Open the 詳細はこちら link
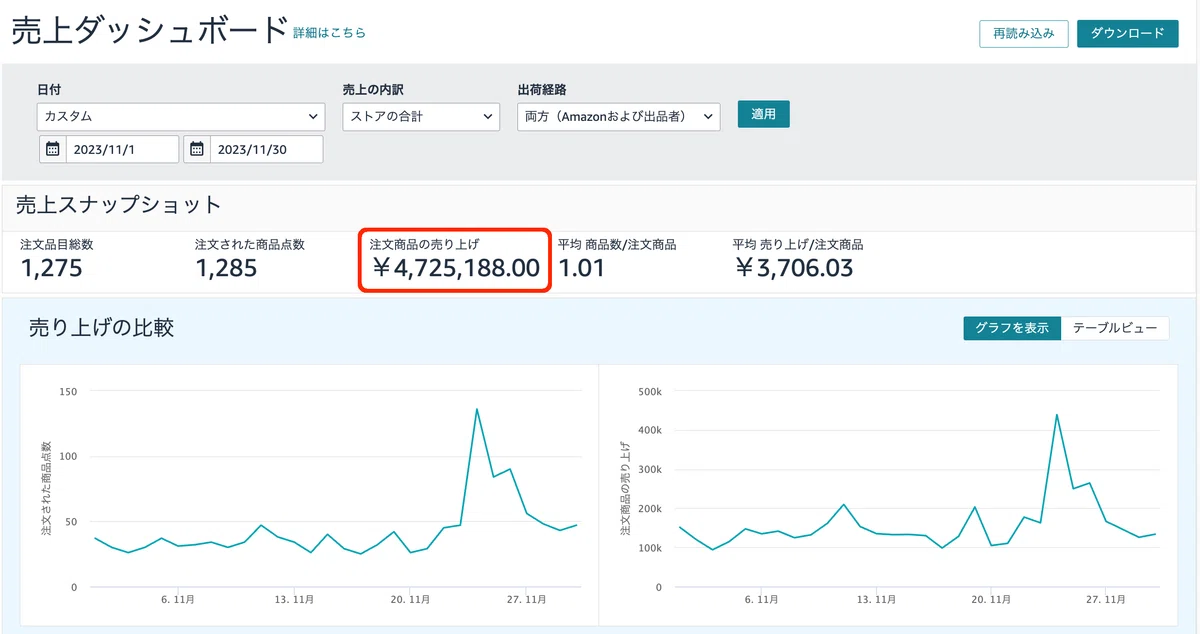The width and height of the screenshot is (1200, 634). (x=329, y=33)
